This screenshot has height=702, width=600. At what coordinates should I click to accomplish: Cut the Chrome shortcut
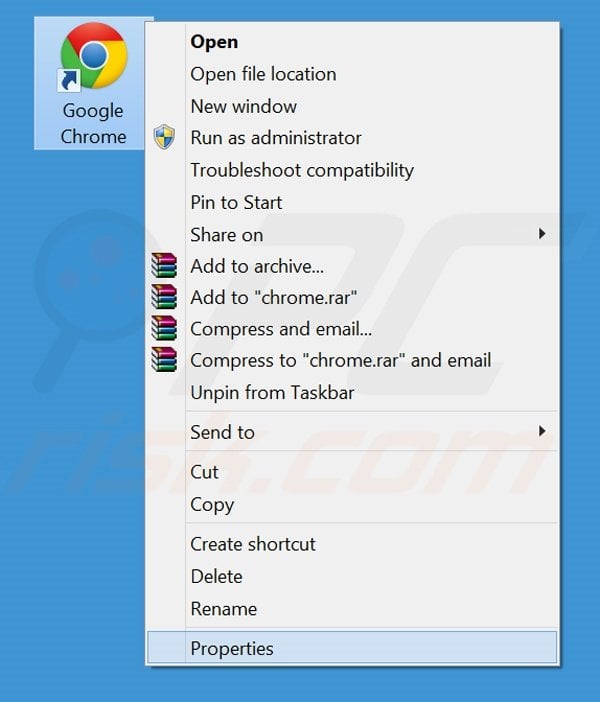coord(204,472)
